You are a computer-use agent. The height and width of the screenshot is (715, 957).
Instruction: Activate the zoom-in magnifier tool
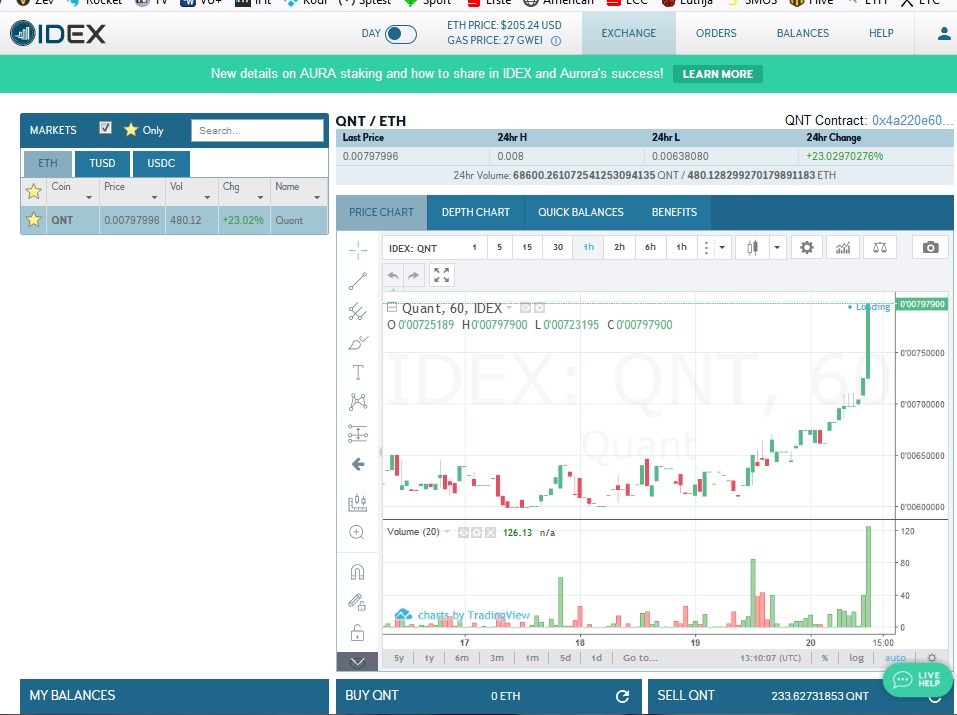357,533
